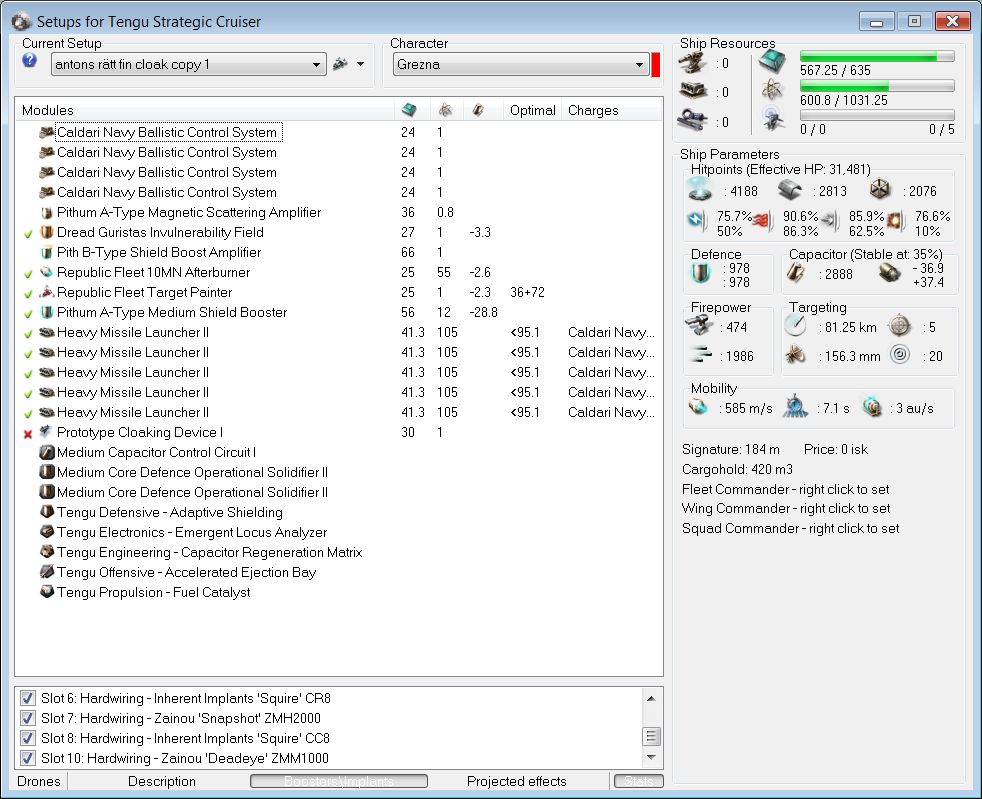Click the ship setup icon beside Current Setup
This screenshot has width=982, height=799.
pyautogui.click(x=340, y=64)
